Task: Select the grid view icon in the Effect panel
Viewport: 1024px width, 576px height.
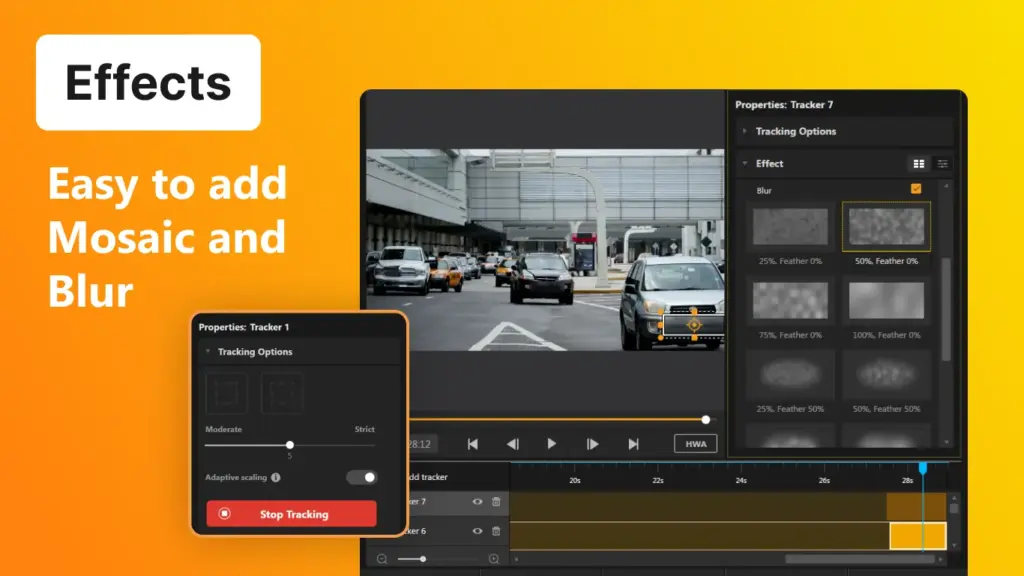Action: click(918, 163)
